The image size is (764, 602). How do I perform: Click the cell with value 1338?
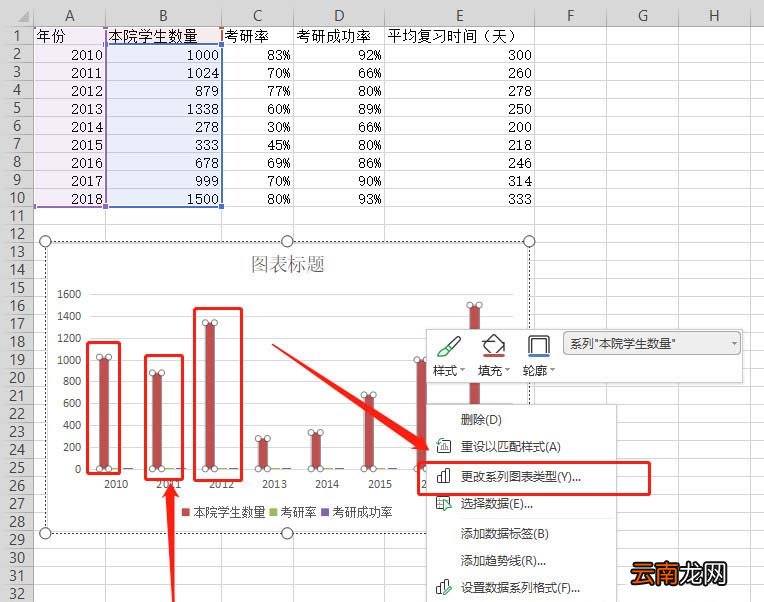163,109
